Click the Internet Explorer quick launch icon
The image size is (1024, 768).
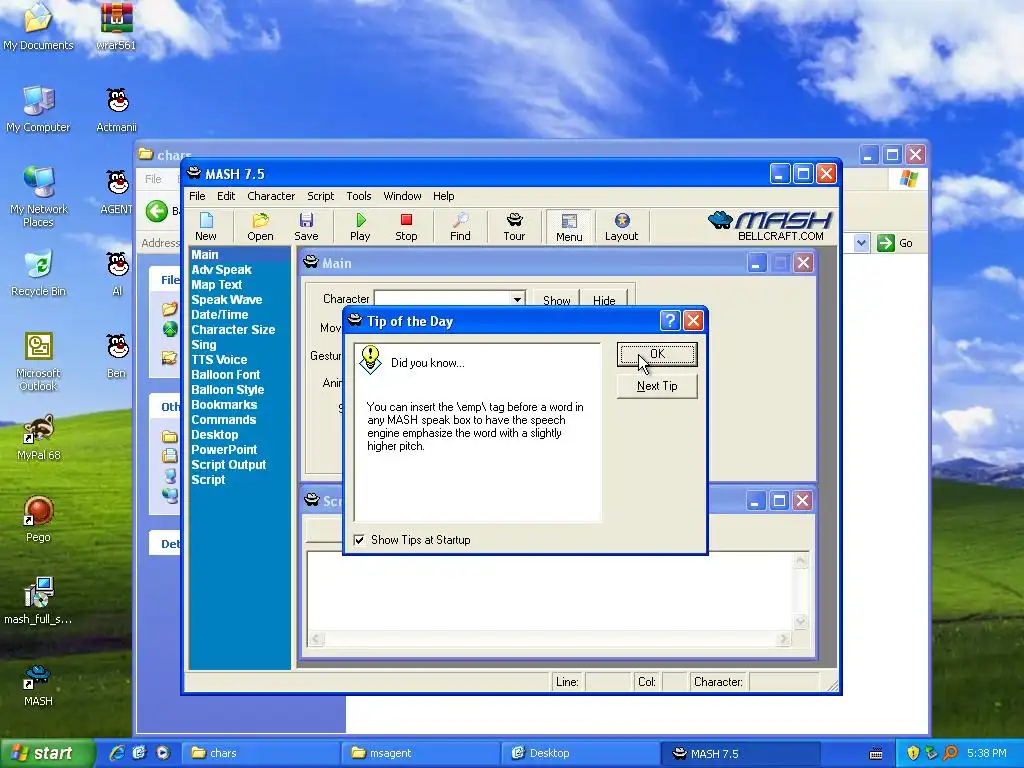118,753
